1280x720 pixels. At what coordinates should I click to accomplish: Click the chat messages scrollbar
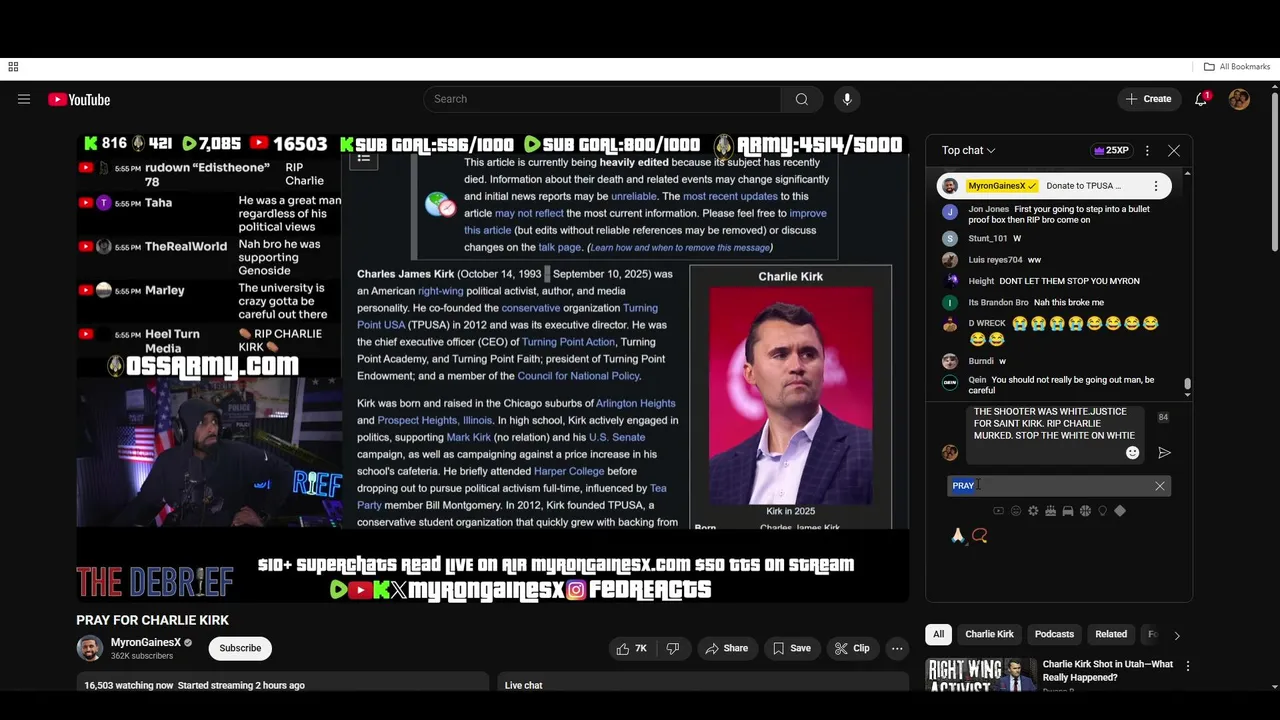1187,386
